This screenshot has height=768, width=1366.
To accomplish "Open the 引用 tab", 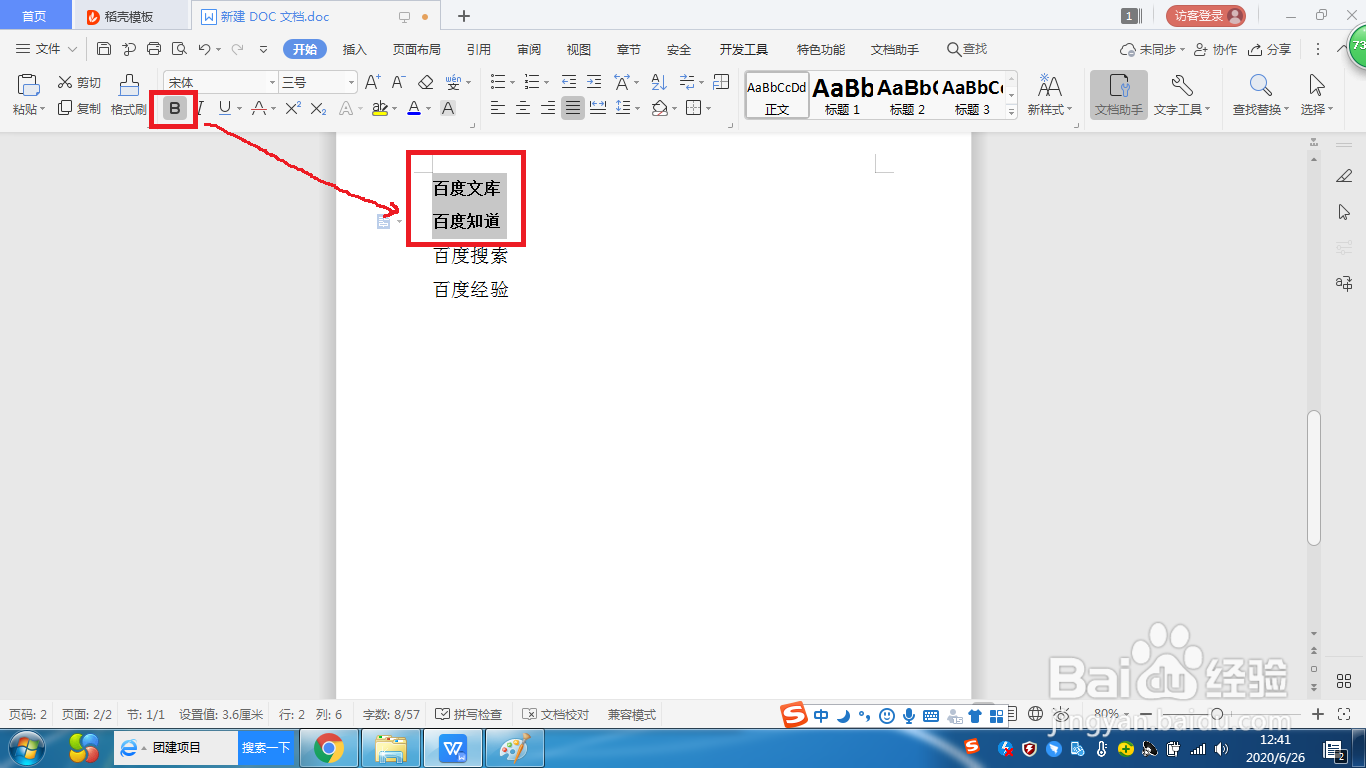I will click(x=478, y=49).
